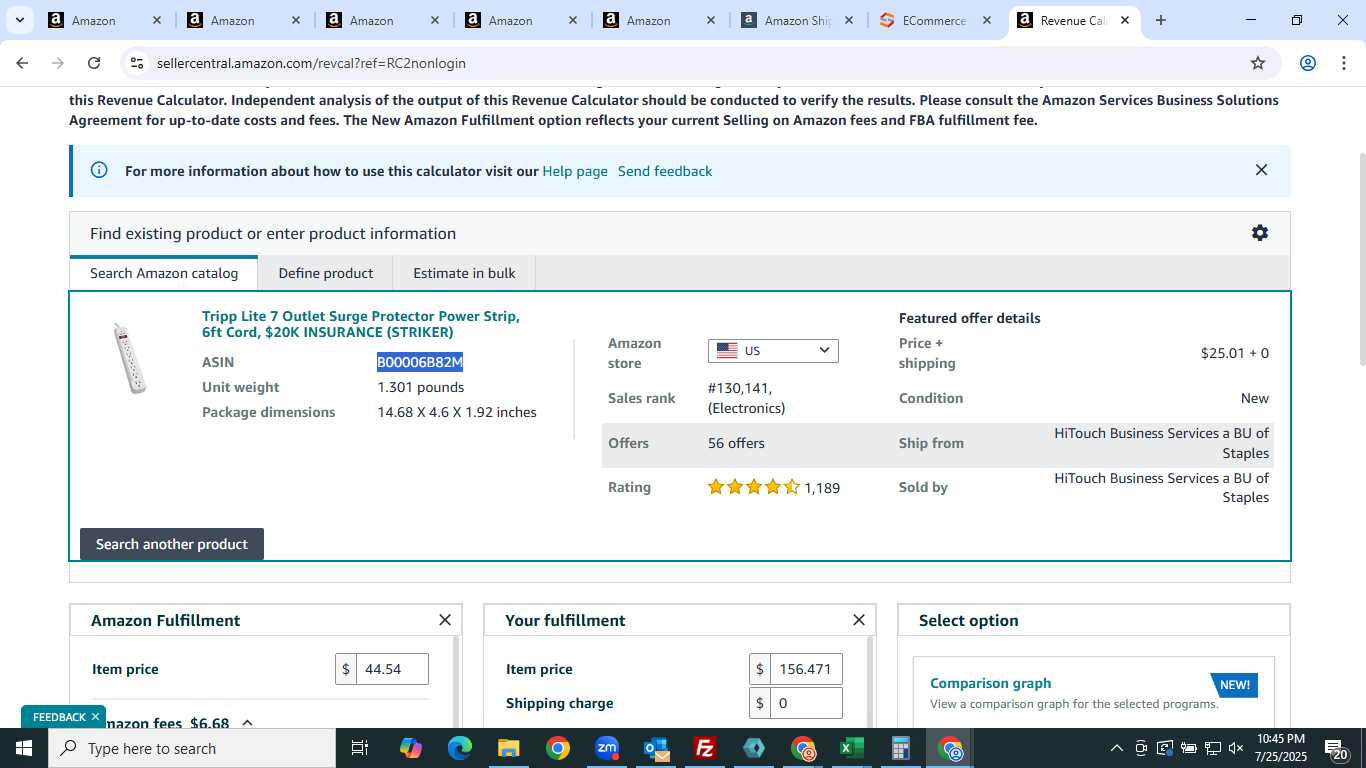Open Zoom from the taskbar
The width and height of the screenshot is (1366, 768).
tap(607, 748)
